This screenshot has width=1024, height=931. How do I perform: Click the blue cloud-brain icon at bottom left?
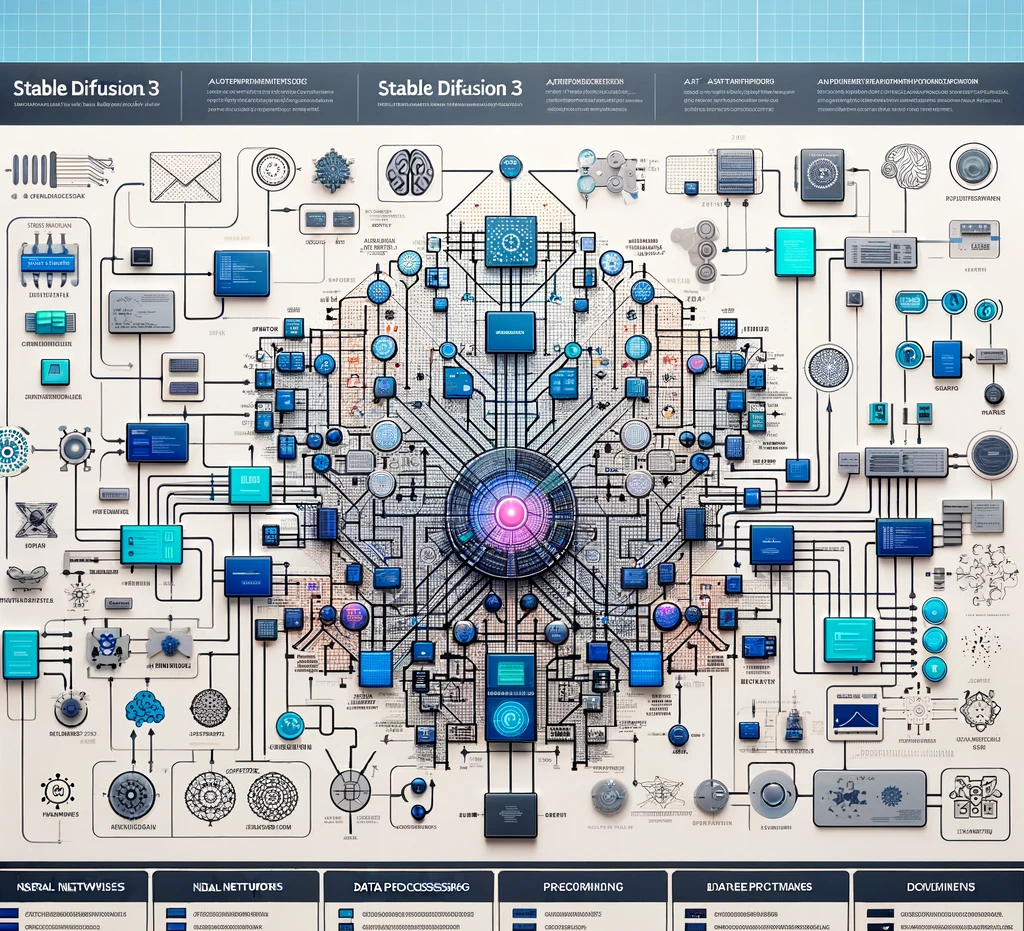click(145, 709)
